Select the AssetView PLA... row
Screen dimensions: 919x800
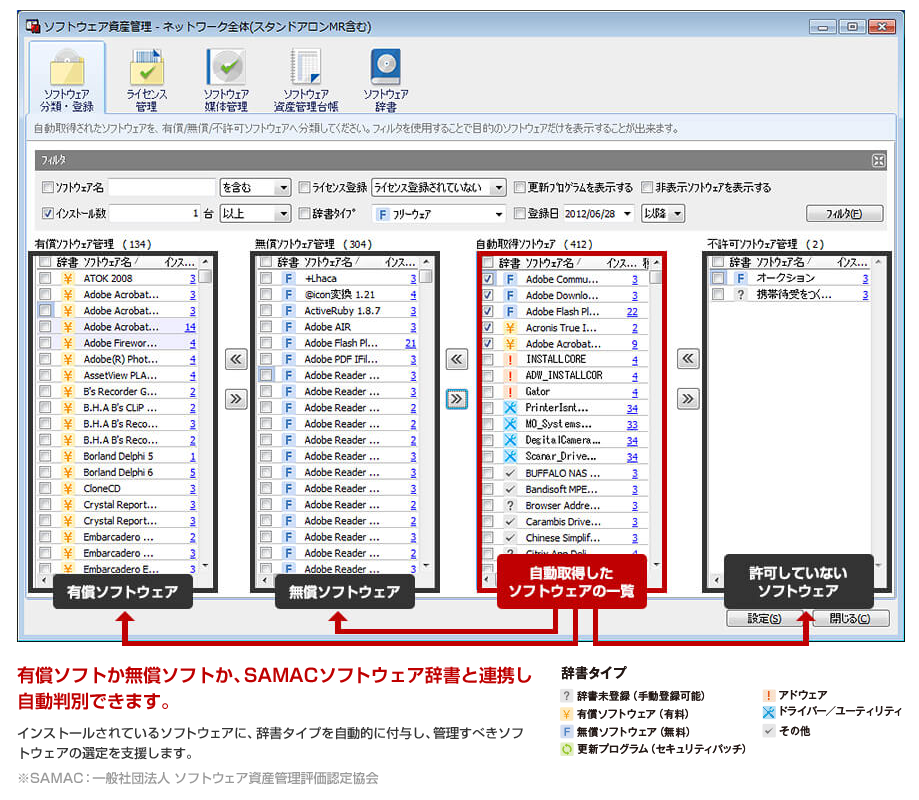click(119, 375)
